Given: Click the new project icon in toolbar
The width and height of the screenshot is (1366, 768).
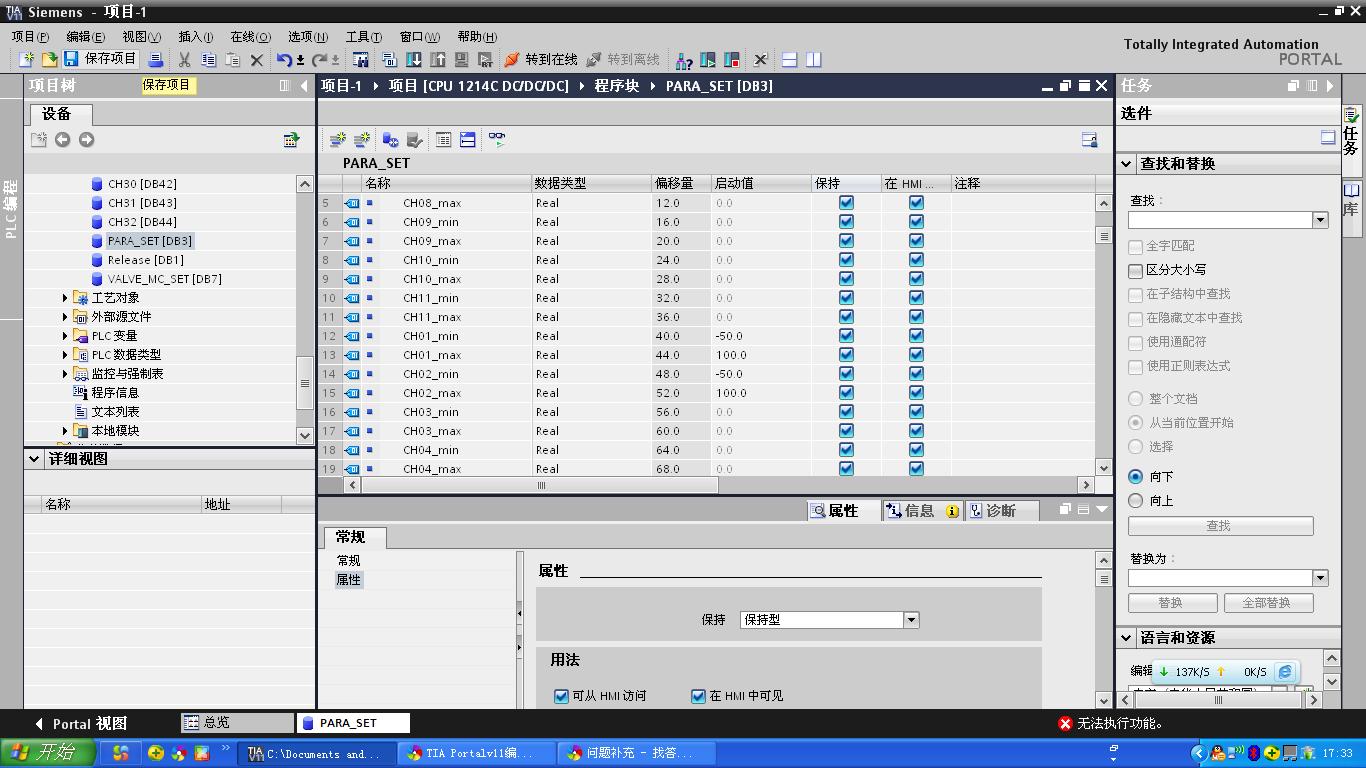Looking at the screenshot, I should click(x=27, y=60).
